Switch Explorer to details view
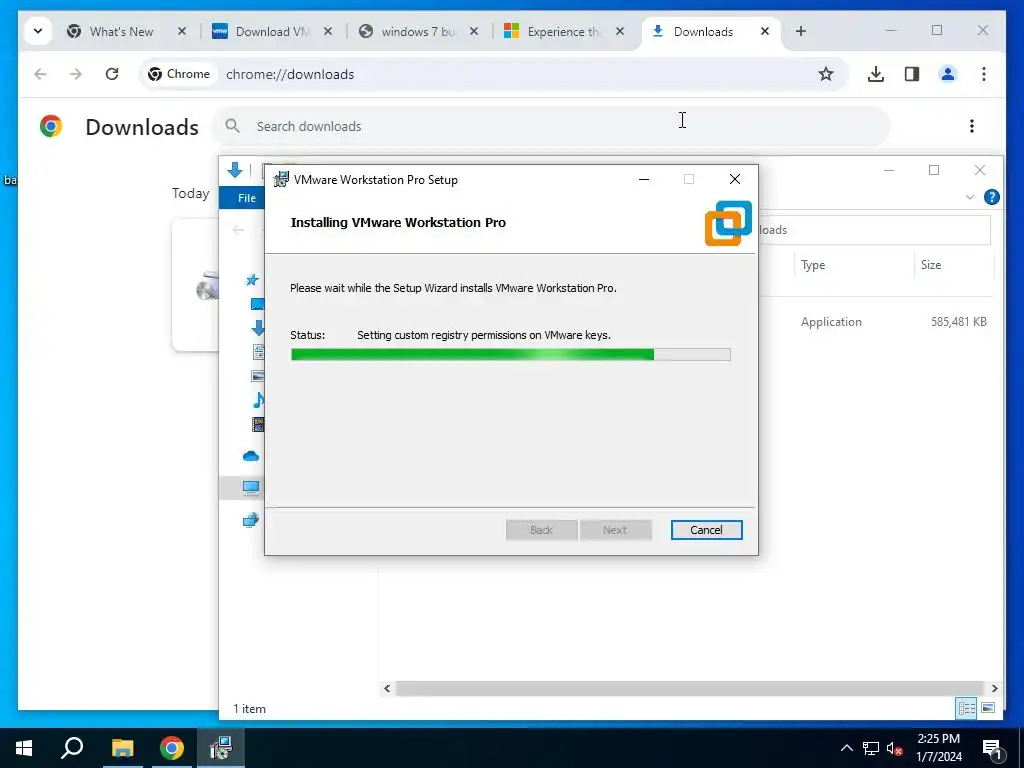Image resolution: width=1024 pixels, height=768 pixels. [x=967, y=708]
